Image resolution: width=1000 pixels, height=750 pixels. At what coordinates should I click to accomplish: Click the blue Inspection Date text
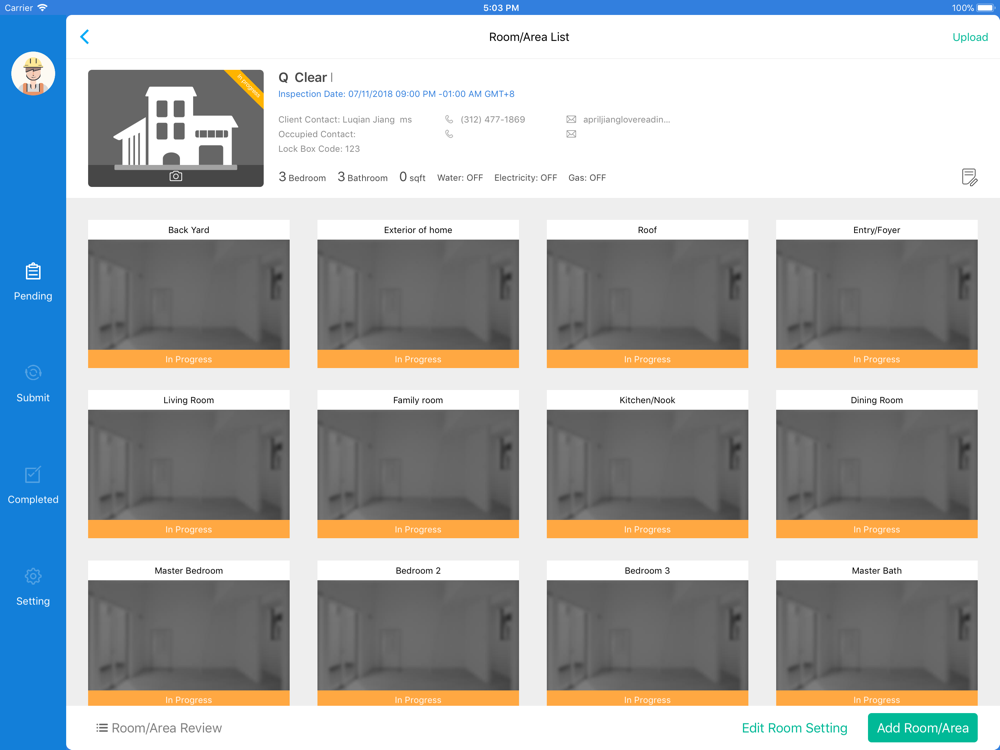396,94
